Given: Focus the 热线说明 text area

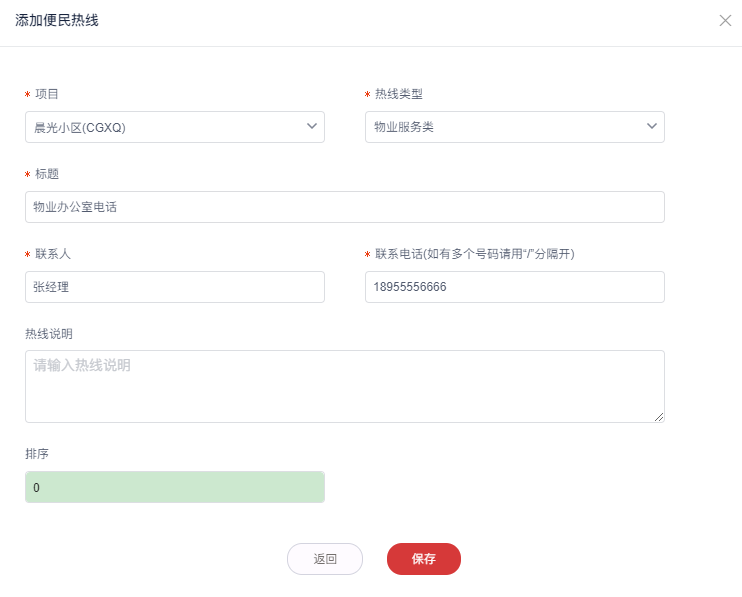Looking at the screenshot, I should click(344, 386).
